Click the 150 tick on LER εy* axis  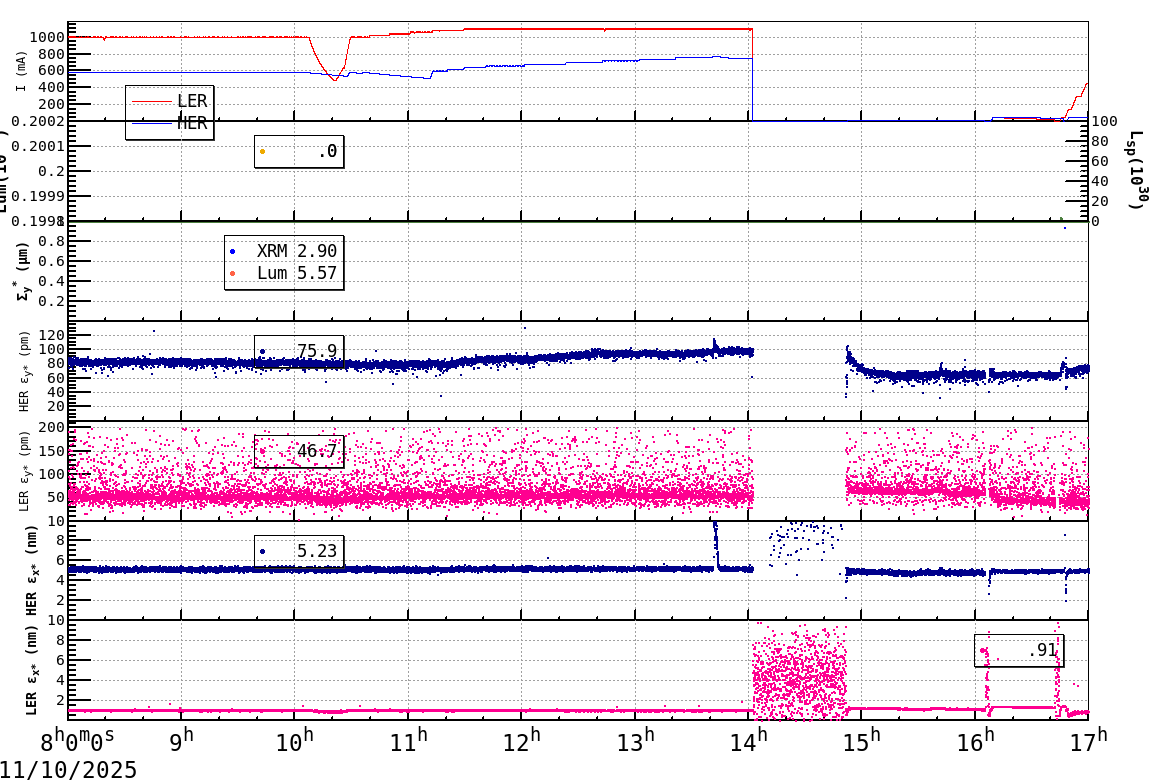click(x=52, y=451)
